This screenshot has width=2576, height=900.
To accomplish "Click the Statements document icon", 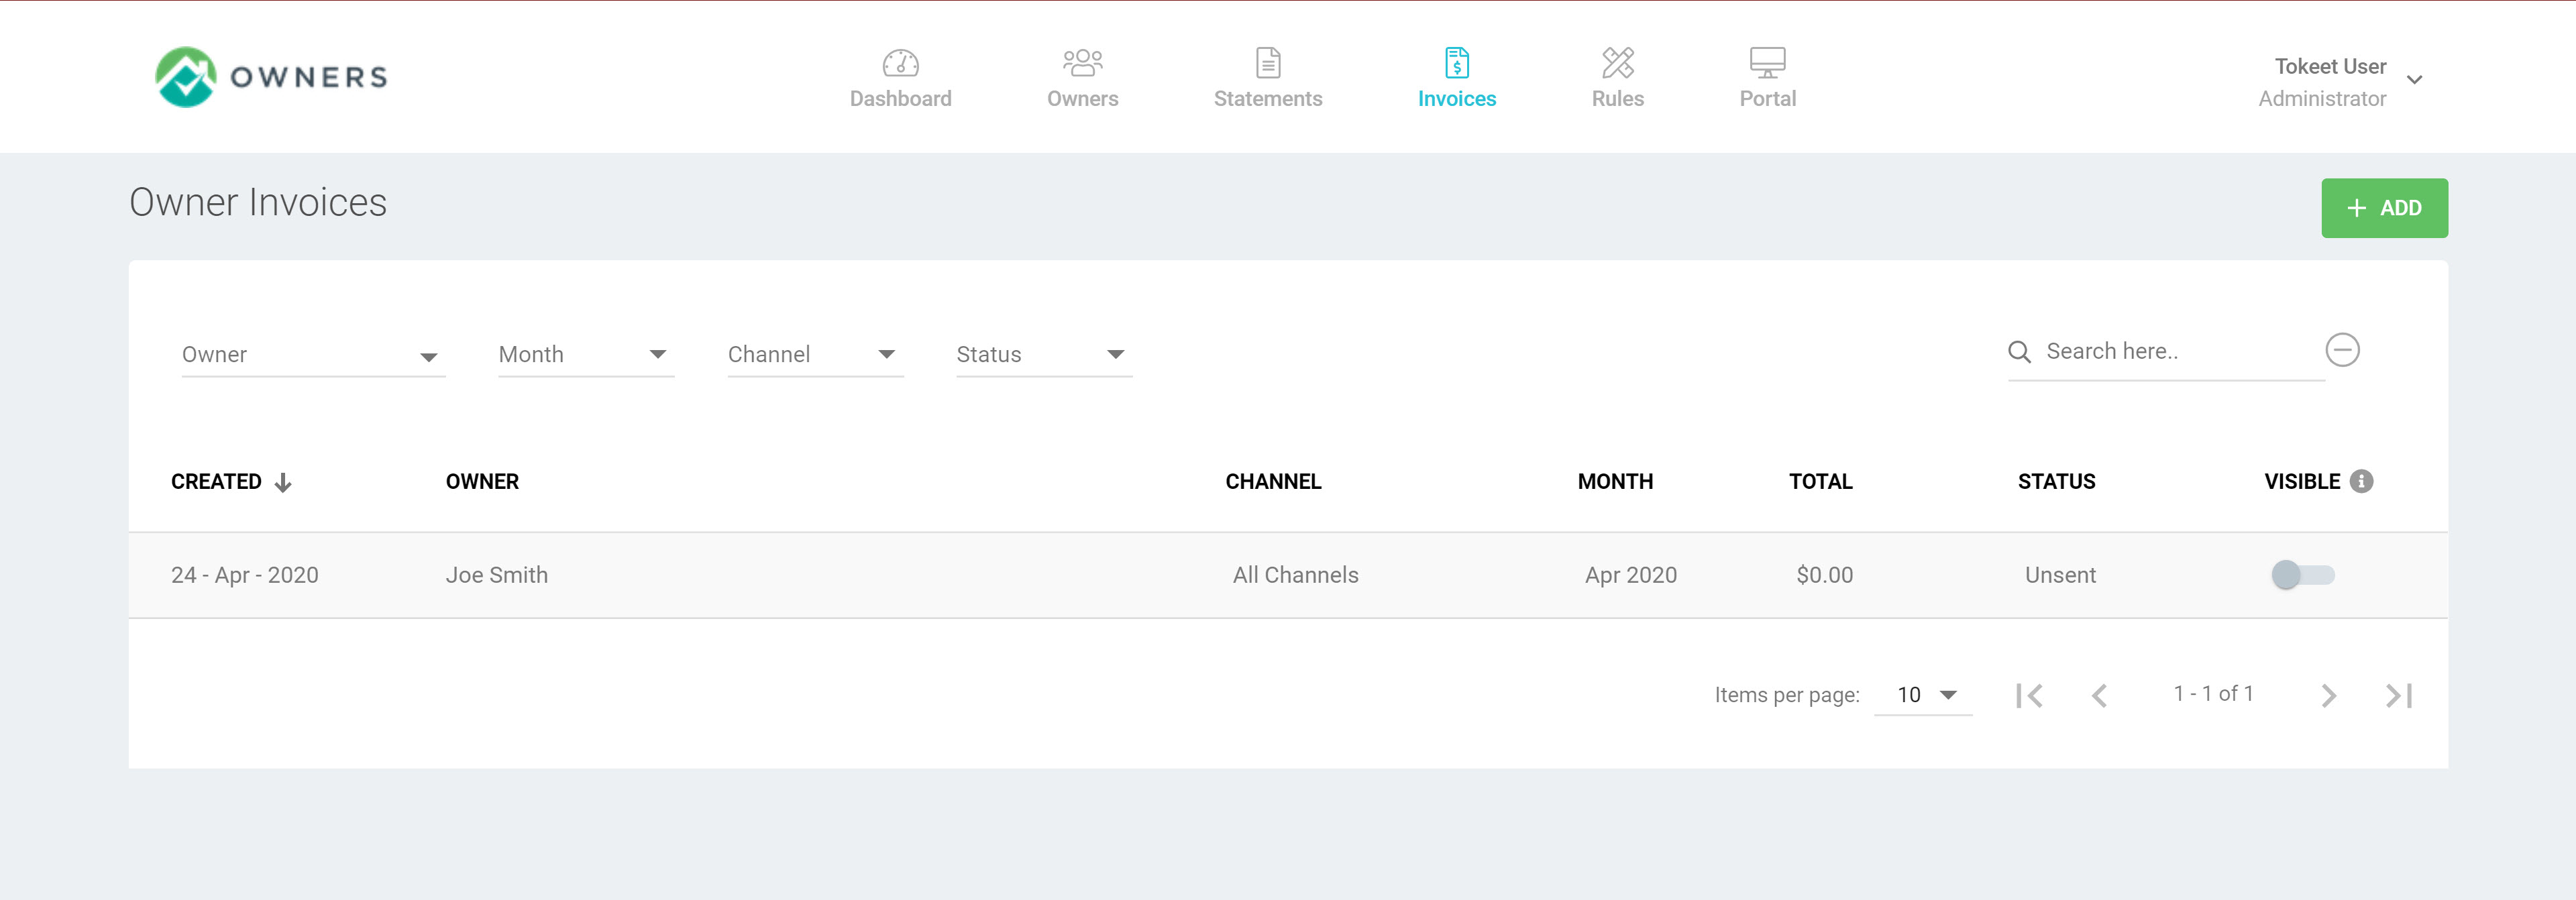I will click(x=1268, y=63).
